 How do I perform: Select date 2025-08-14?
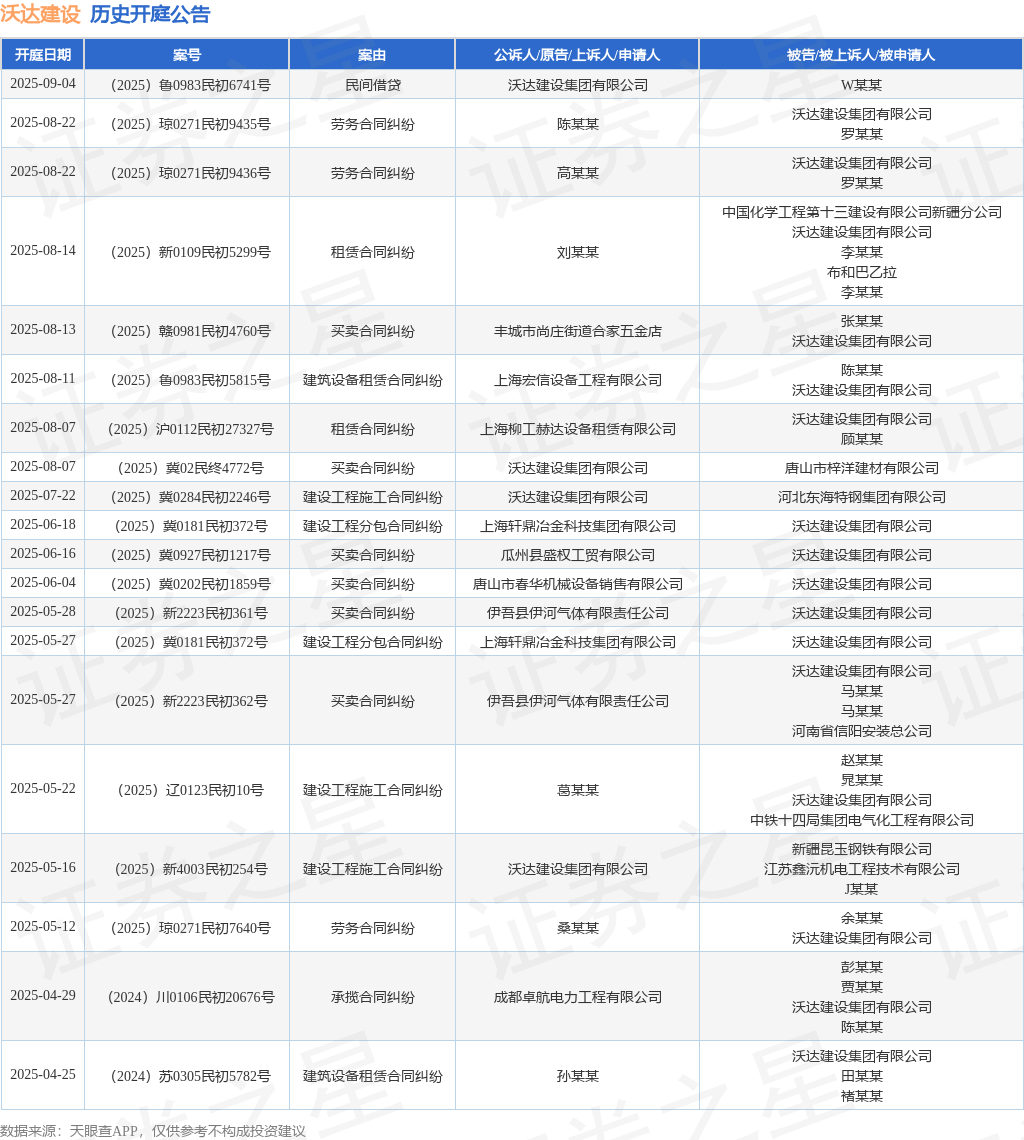(43, 250)
